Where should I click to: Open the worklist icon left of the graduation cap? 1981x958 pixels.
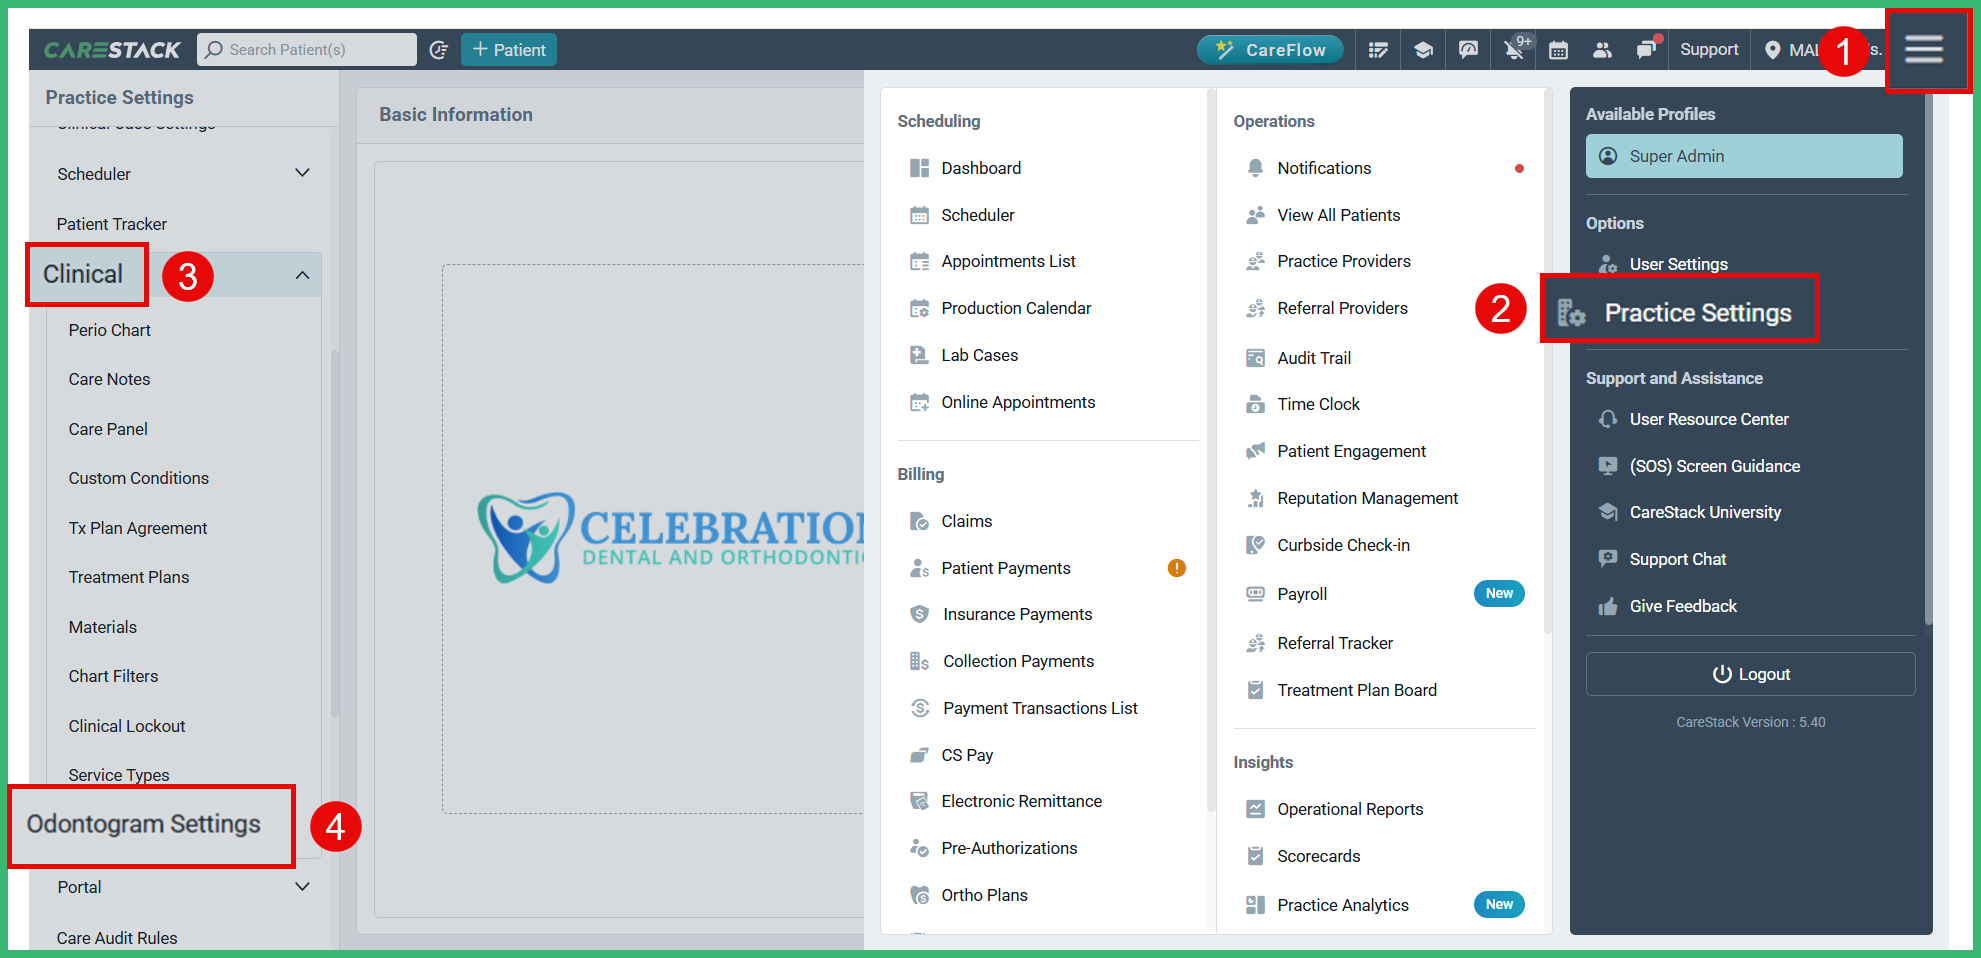pos(1378,49)
